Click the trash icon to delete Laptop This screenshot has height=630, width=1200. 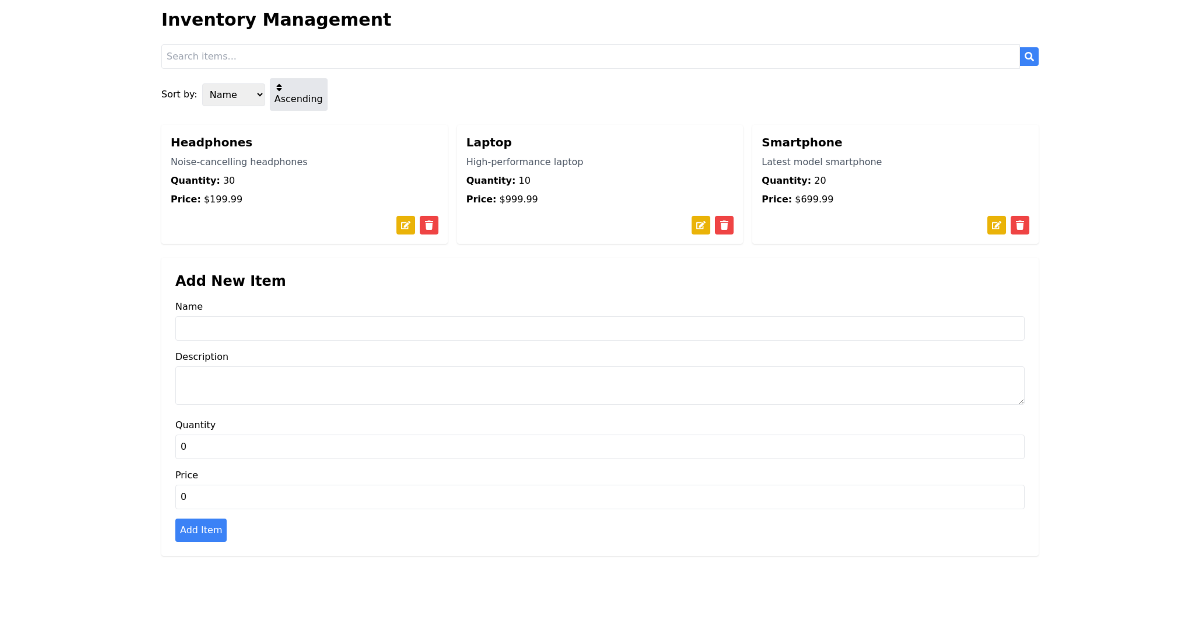[x=724, y=225]
